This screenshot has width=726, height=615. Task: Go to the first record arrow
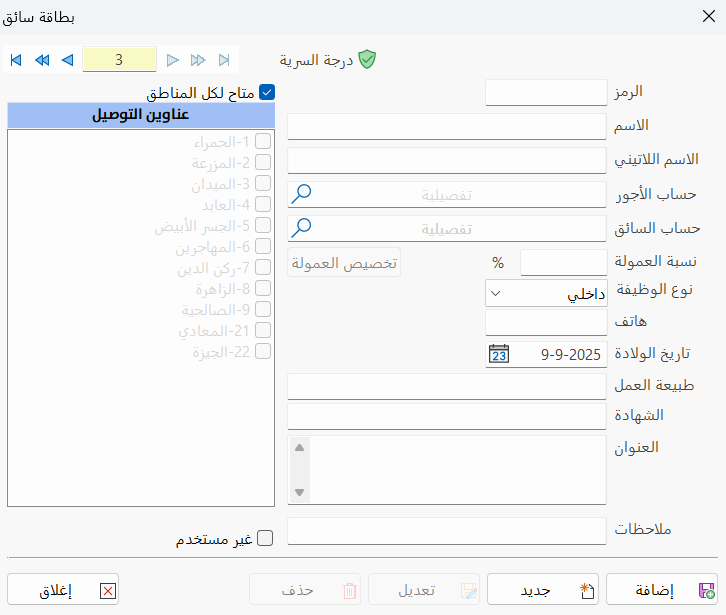point(16,60)
